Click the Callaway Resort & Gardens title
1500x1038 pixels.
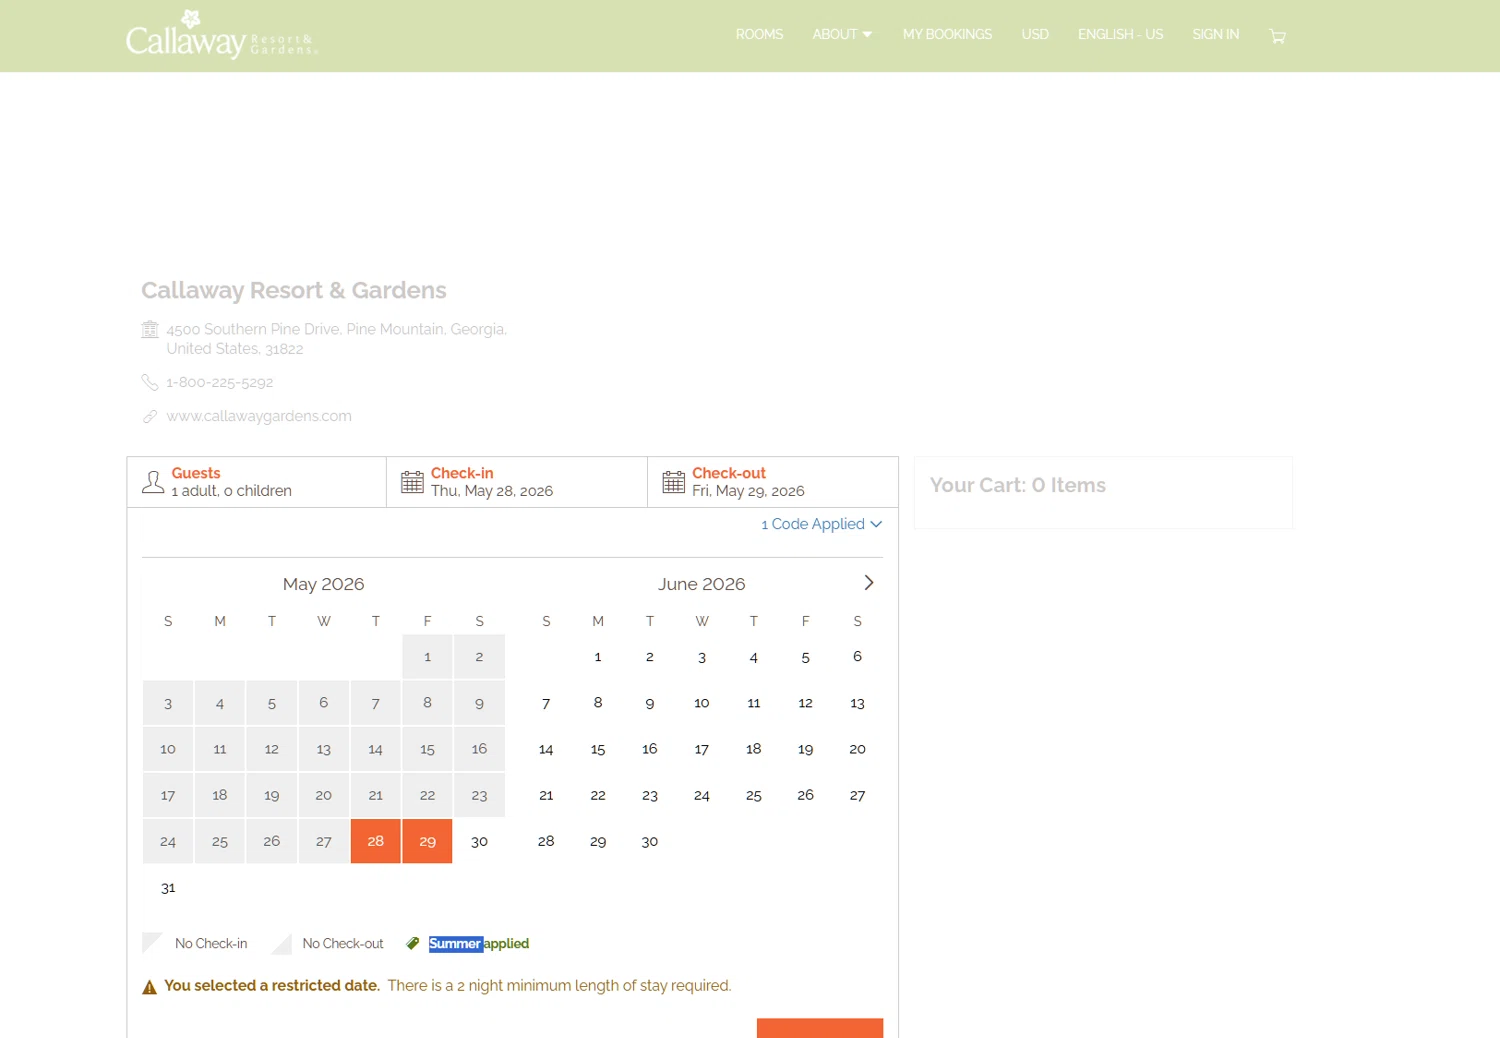pyautogui.click(x=294, y=290)
